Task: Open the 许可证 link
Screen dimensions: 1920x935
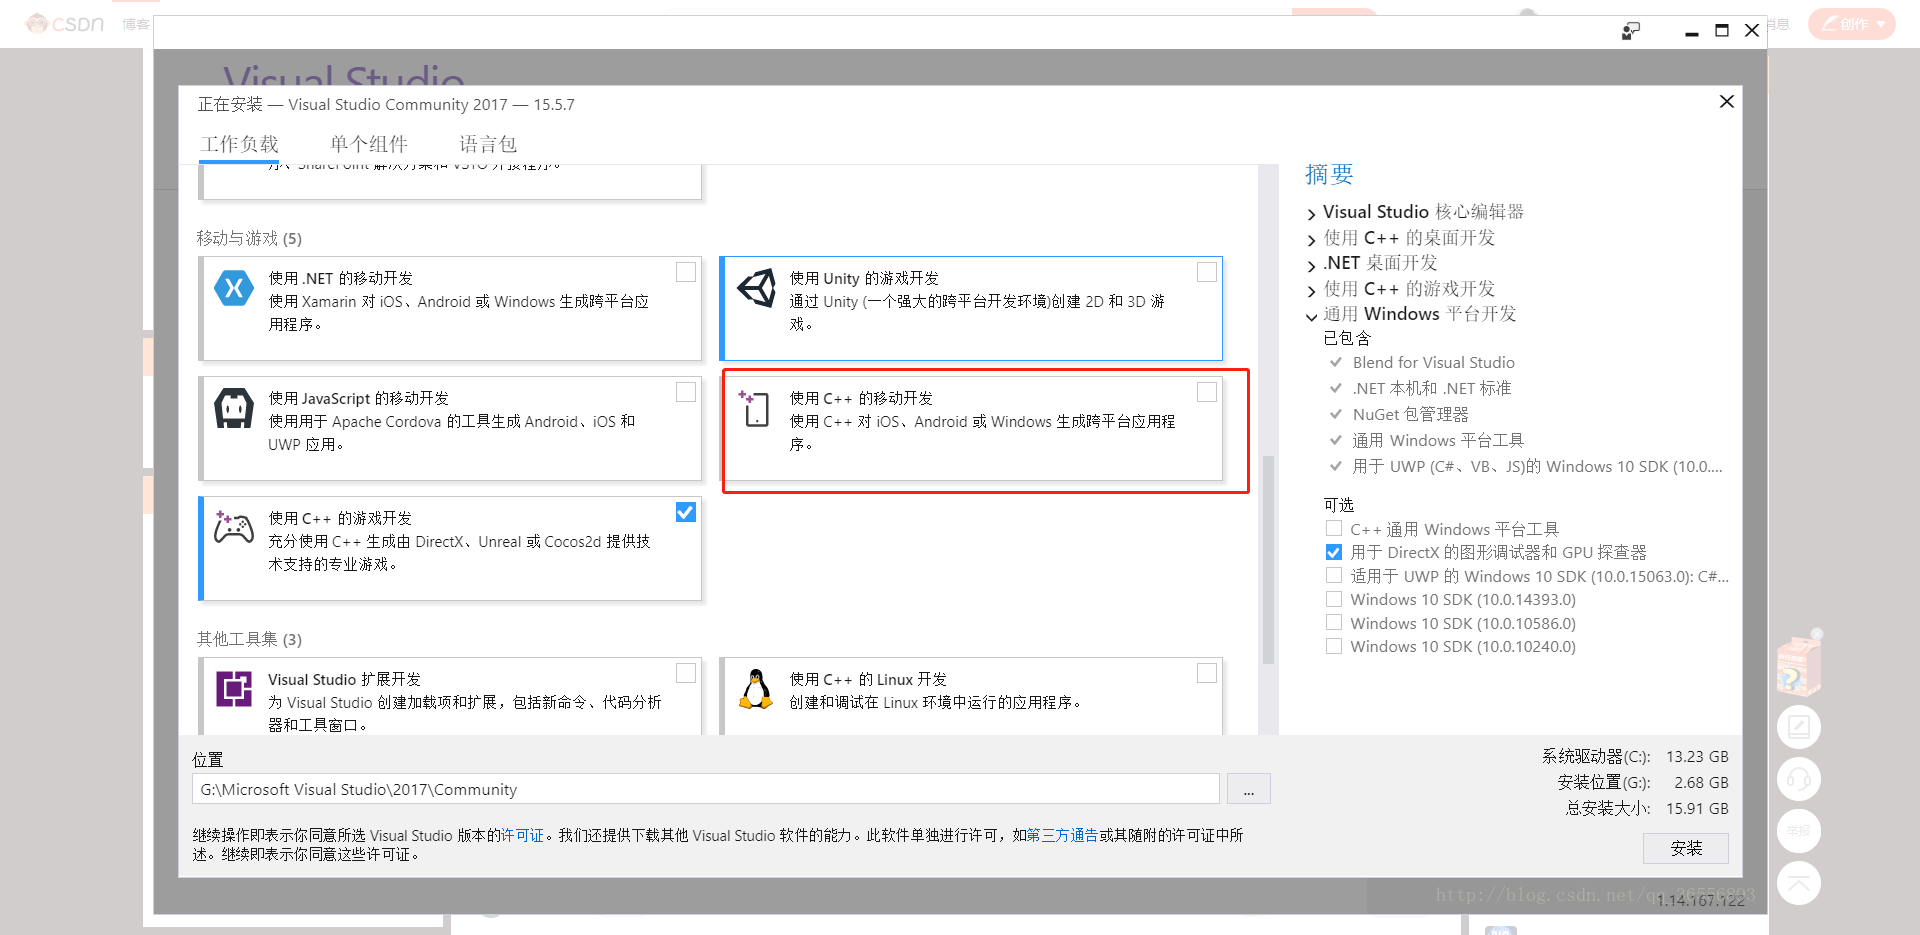Action: click(522, 835)
